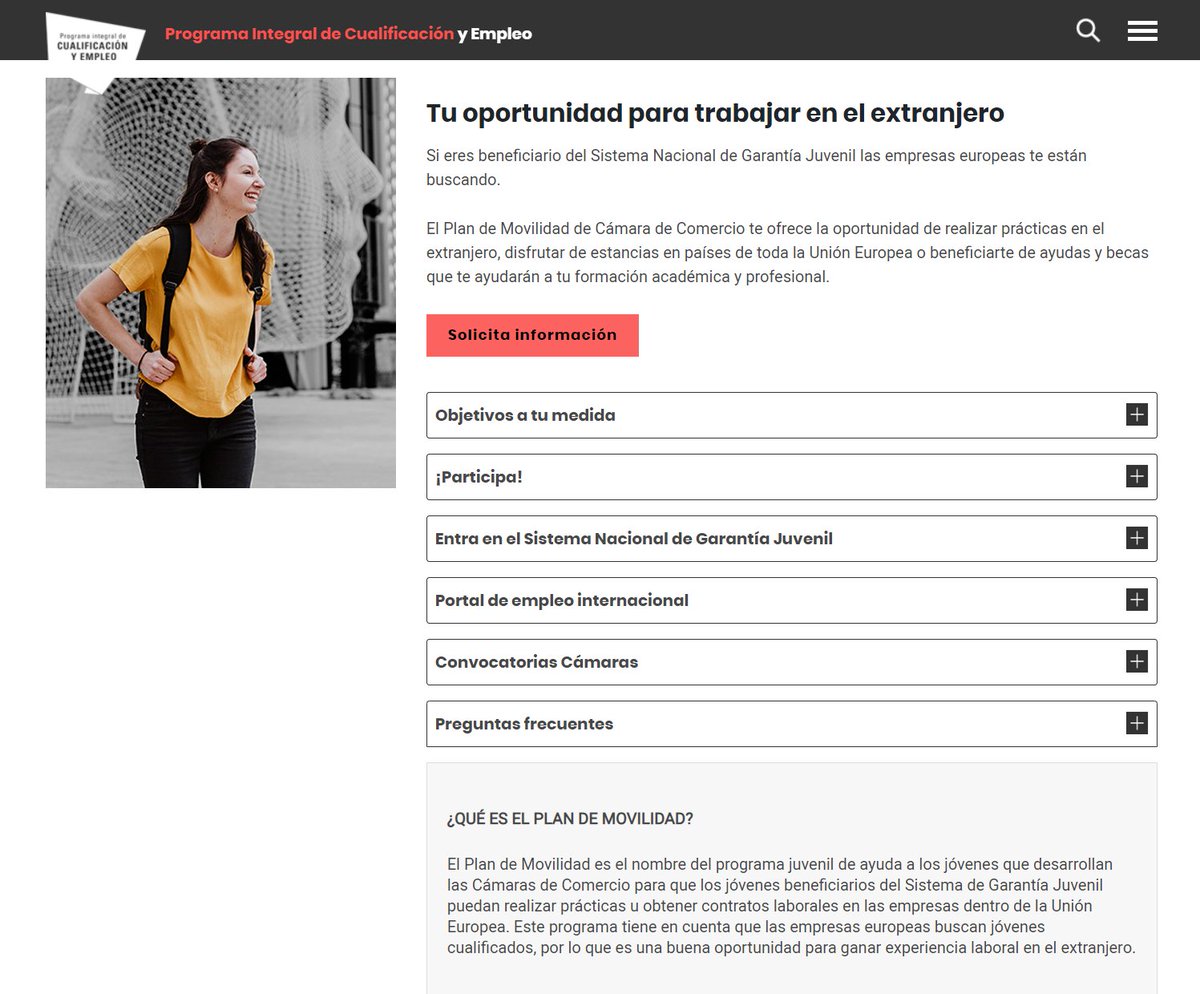Expand the ¡Participa! plus icon
The image size is (1200, 994).
pos(1136,477)
